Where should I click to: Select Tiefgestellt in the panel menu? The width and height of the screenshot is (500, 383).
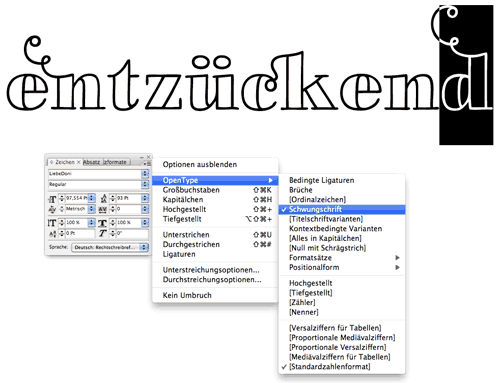(x=215, y=219)
